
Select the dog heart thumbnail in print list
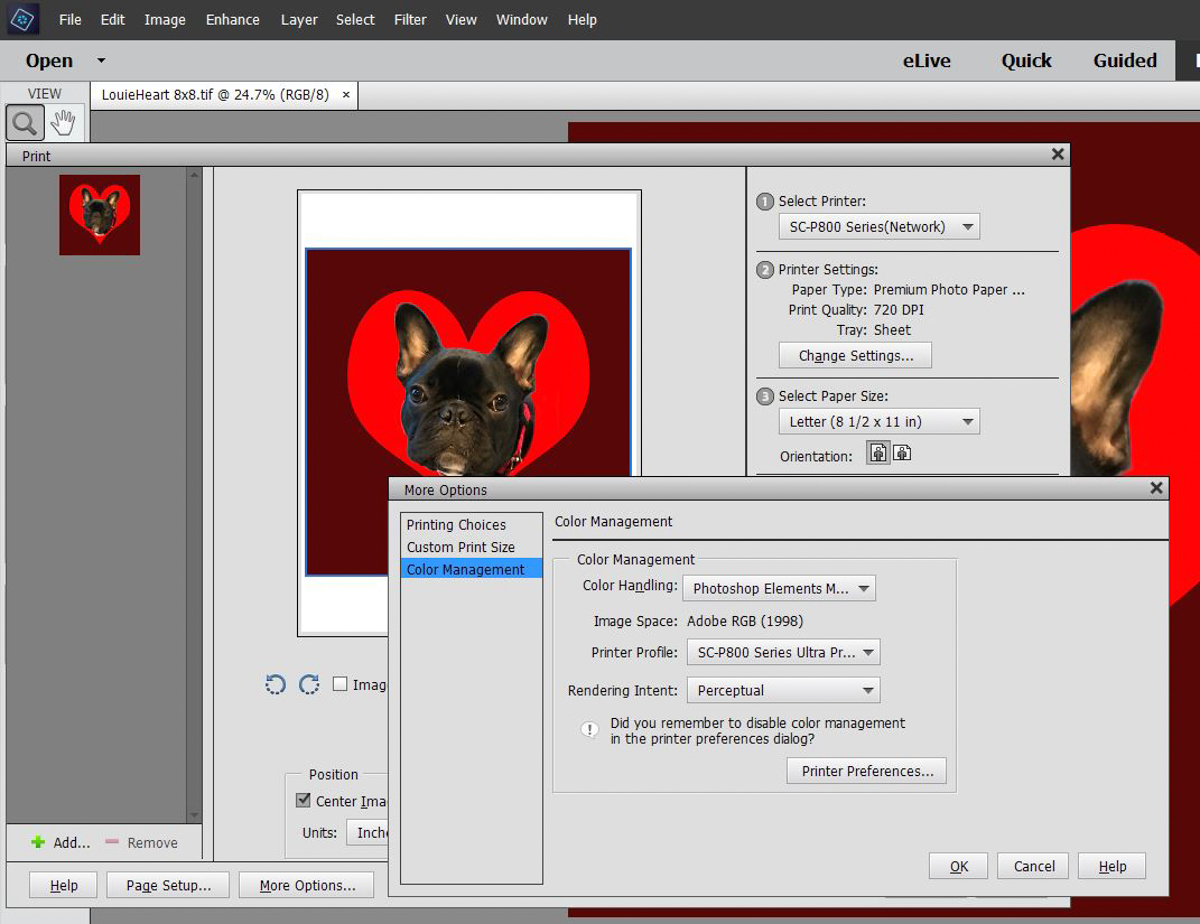[100, 215]
